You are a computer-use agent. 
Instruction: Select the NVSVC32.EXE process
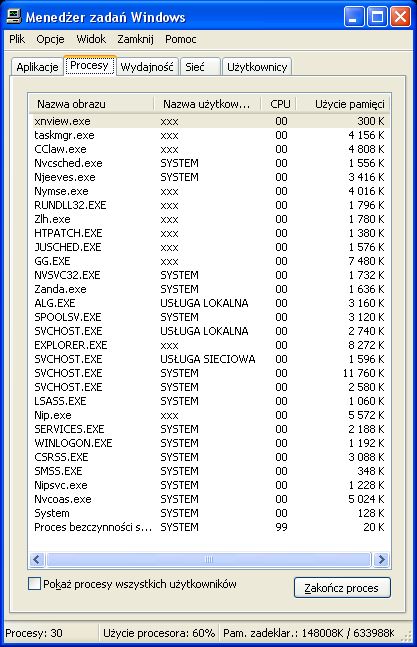(209, 275)
